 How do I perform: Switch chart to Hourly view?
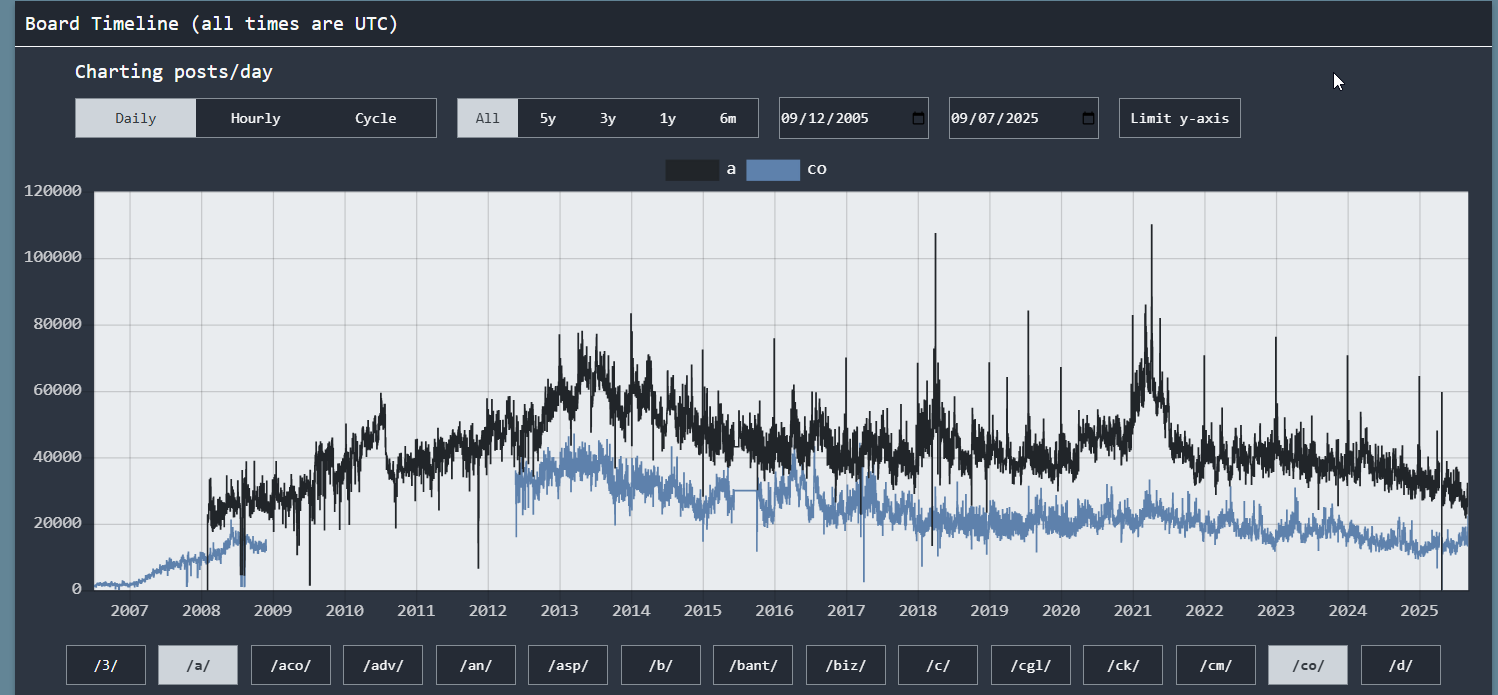[x=255, y=118]
